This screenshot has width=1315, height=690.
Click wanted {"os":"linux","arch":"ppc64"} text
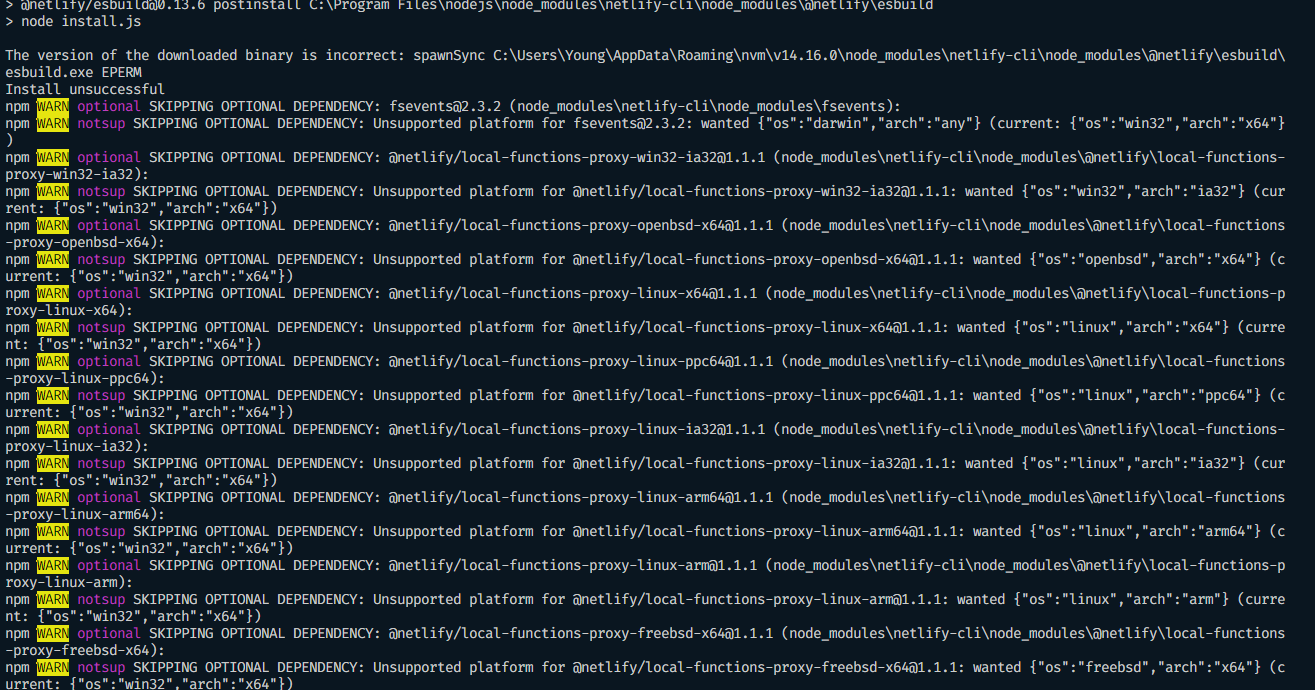(x=1117, y=395)
